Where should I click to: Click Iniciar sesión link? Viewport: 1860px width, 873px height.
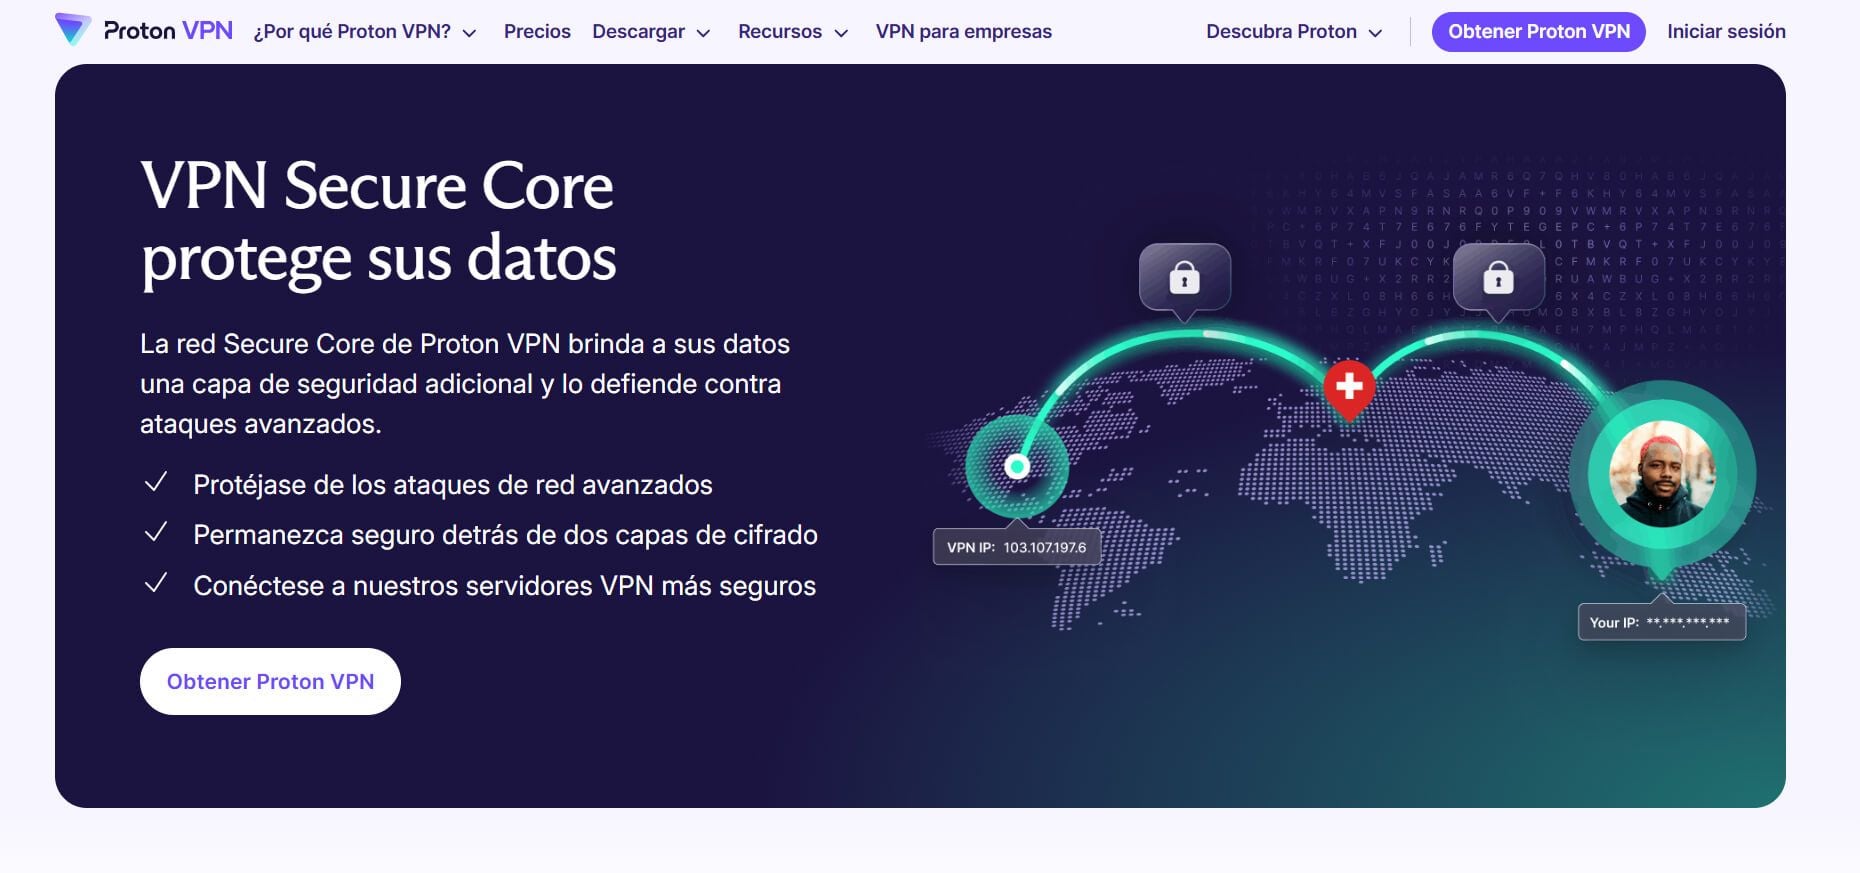(x=1726, y=32)
